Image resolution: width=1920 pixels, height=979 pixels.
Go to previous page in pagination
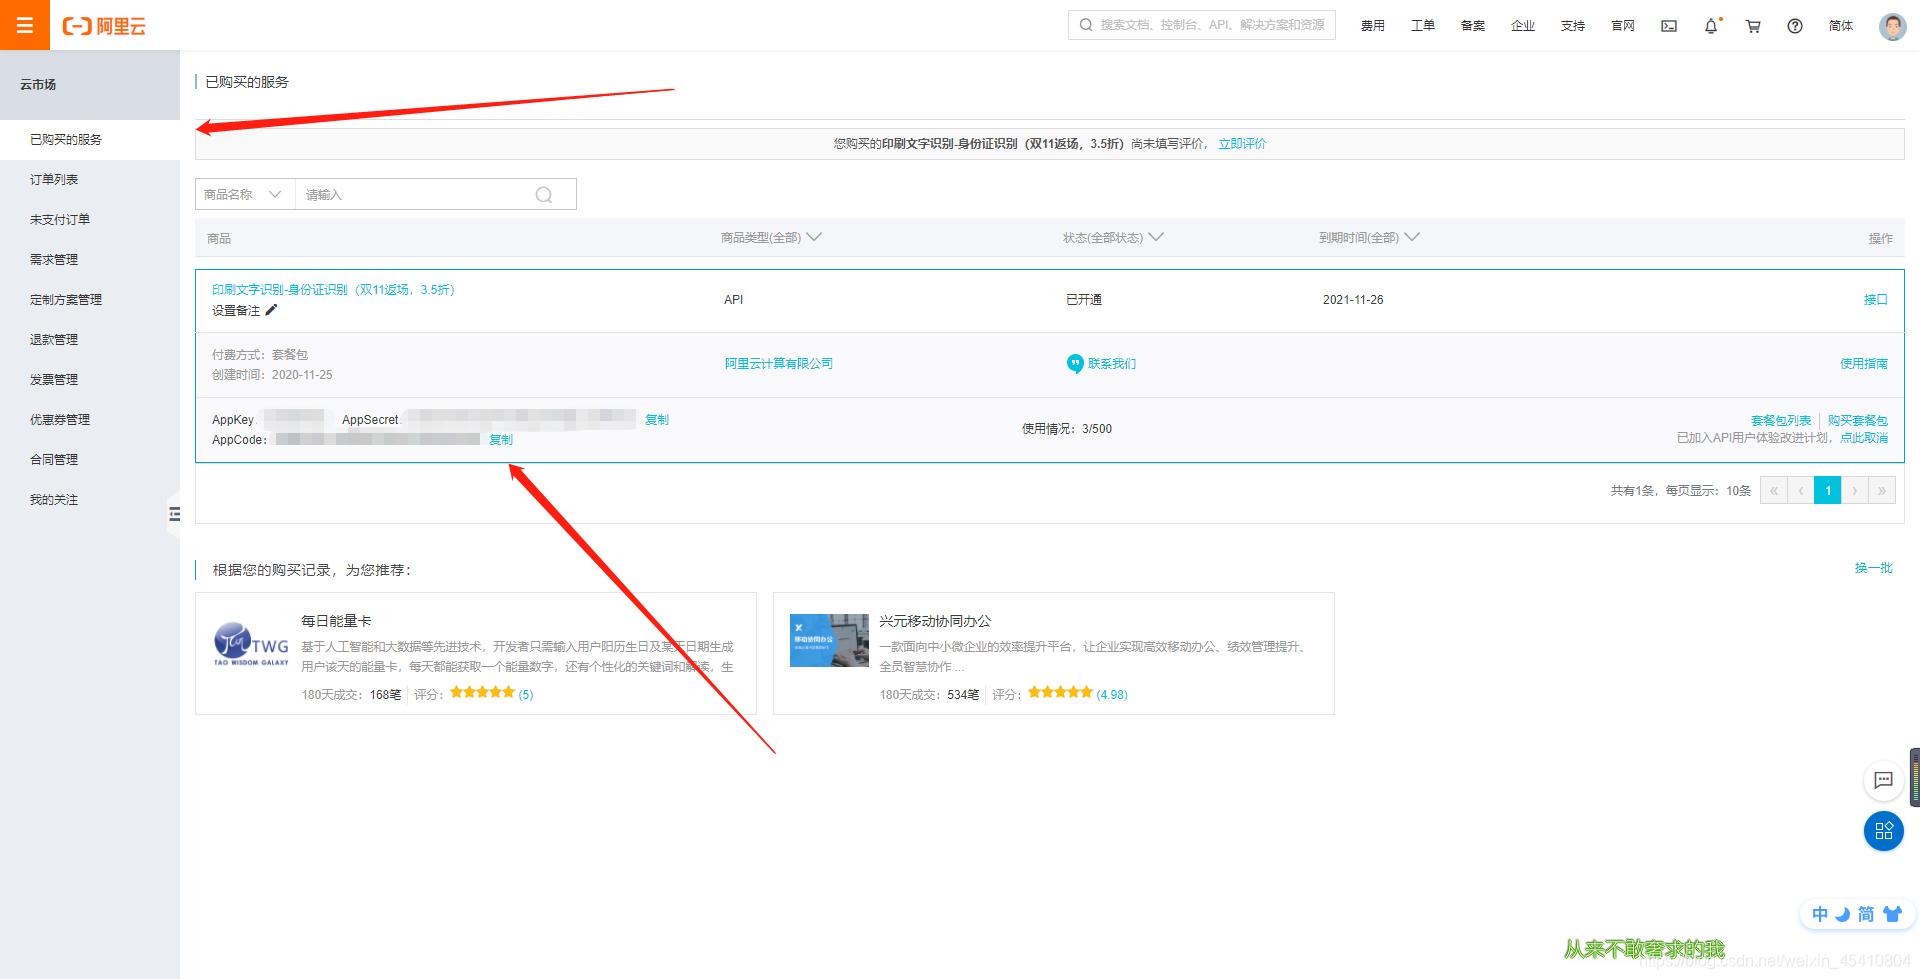pos(1801,490)
